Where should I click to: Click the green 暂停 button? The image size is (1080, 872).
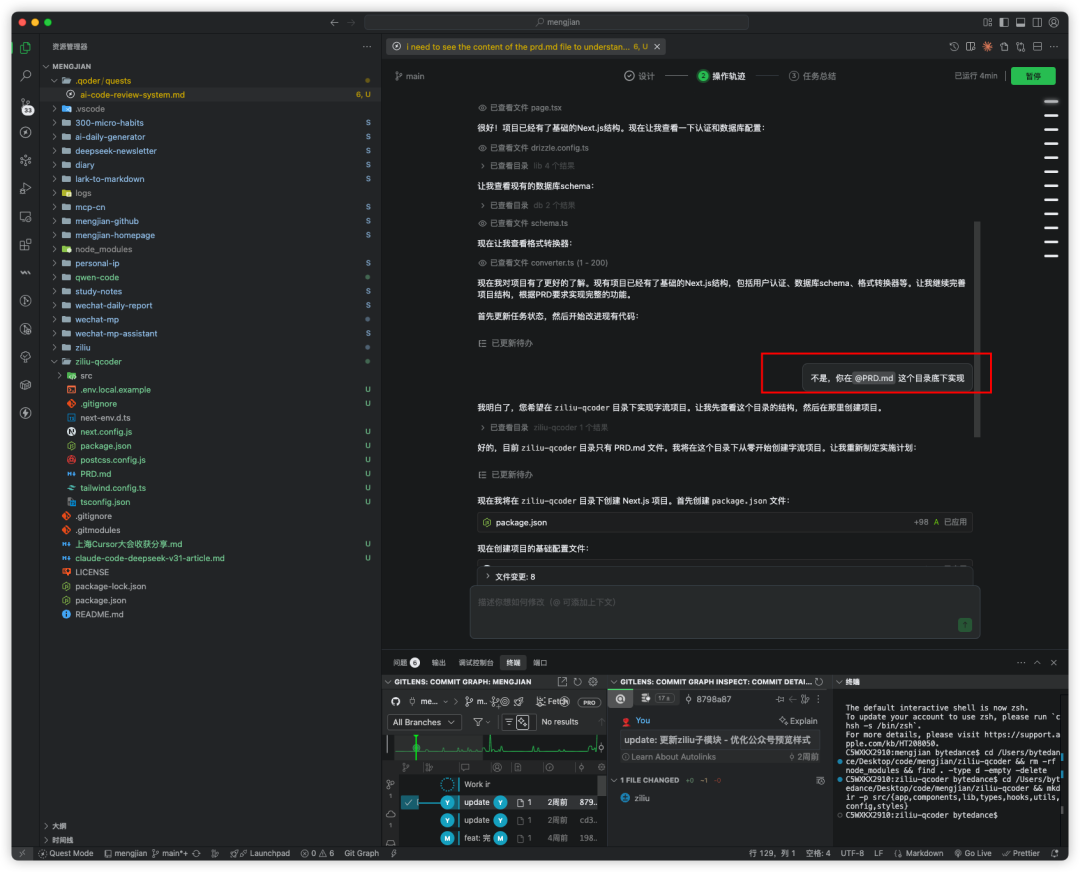pos(1032,76)
